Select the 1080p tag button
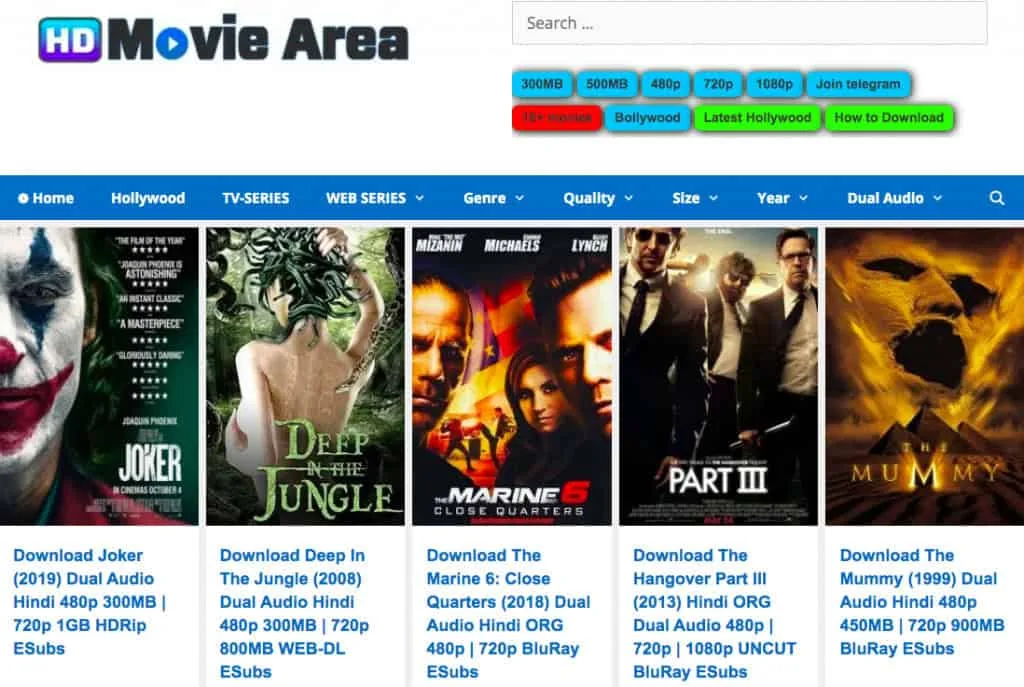This screenshot has height=687, width=1024. [774, 84]
